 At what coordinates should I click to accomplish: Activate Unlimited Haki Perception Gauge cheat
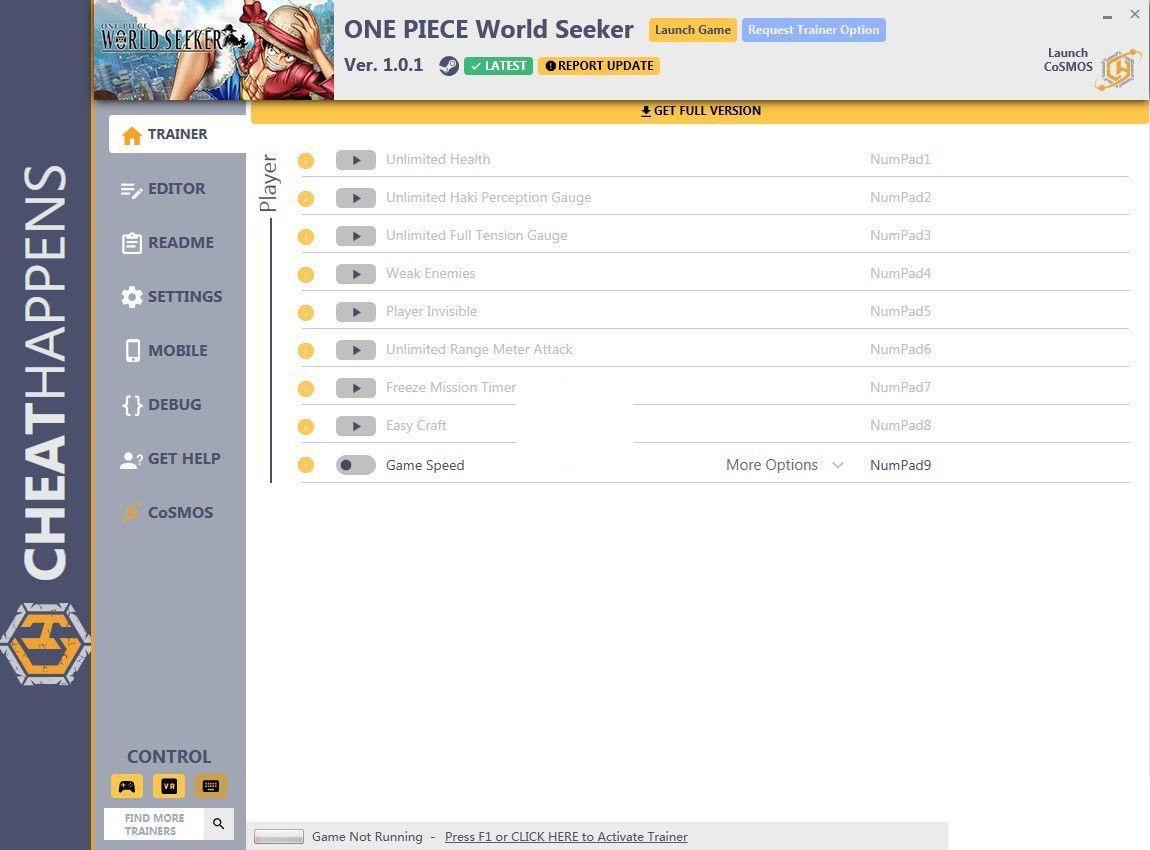356,198
